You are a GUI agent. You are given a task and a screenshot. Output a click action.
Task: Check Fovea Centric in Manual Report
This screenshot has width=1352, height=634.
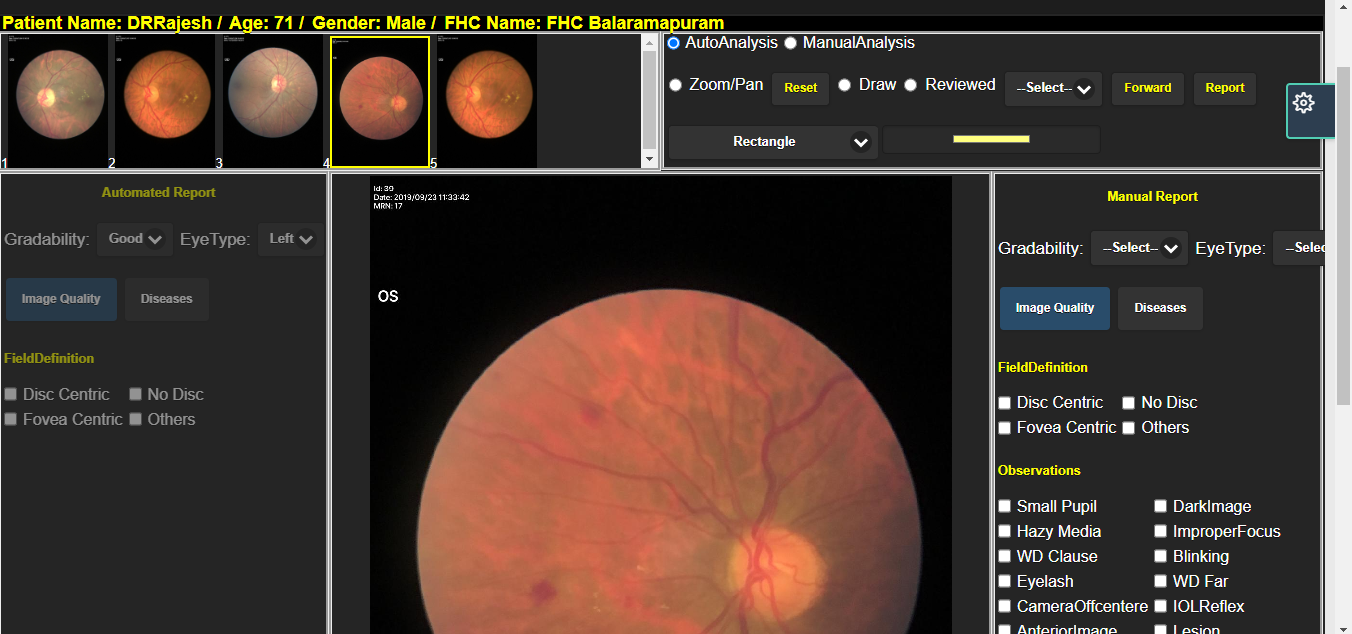click(x=1005, y=428)
